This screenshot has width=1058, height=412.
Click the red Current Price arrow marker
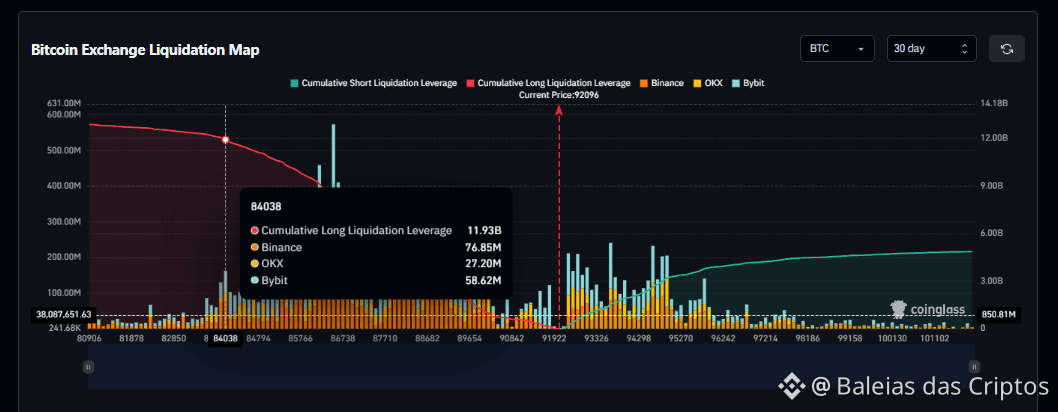(559, 111)
